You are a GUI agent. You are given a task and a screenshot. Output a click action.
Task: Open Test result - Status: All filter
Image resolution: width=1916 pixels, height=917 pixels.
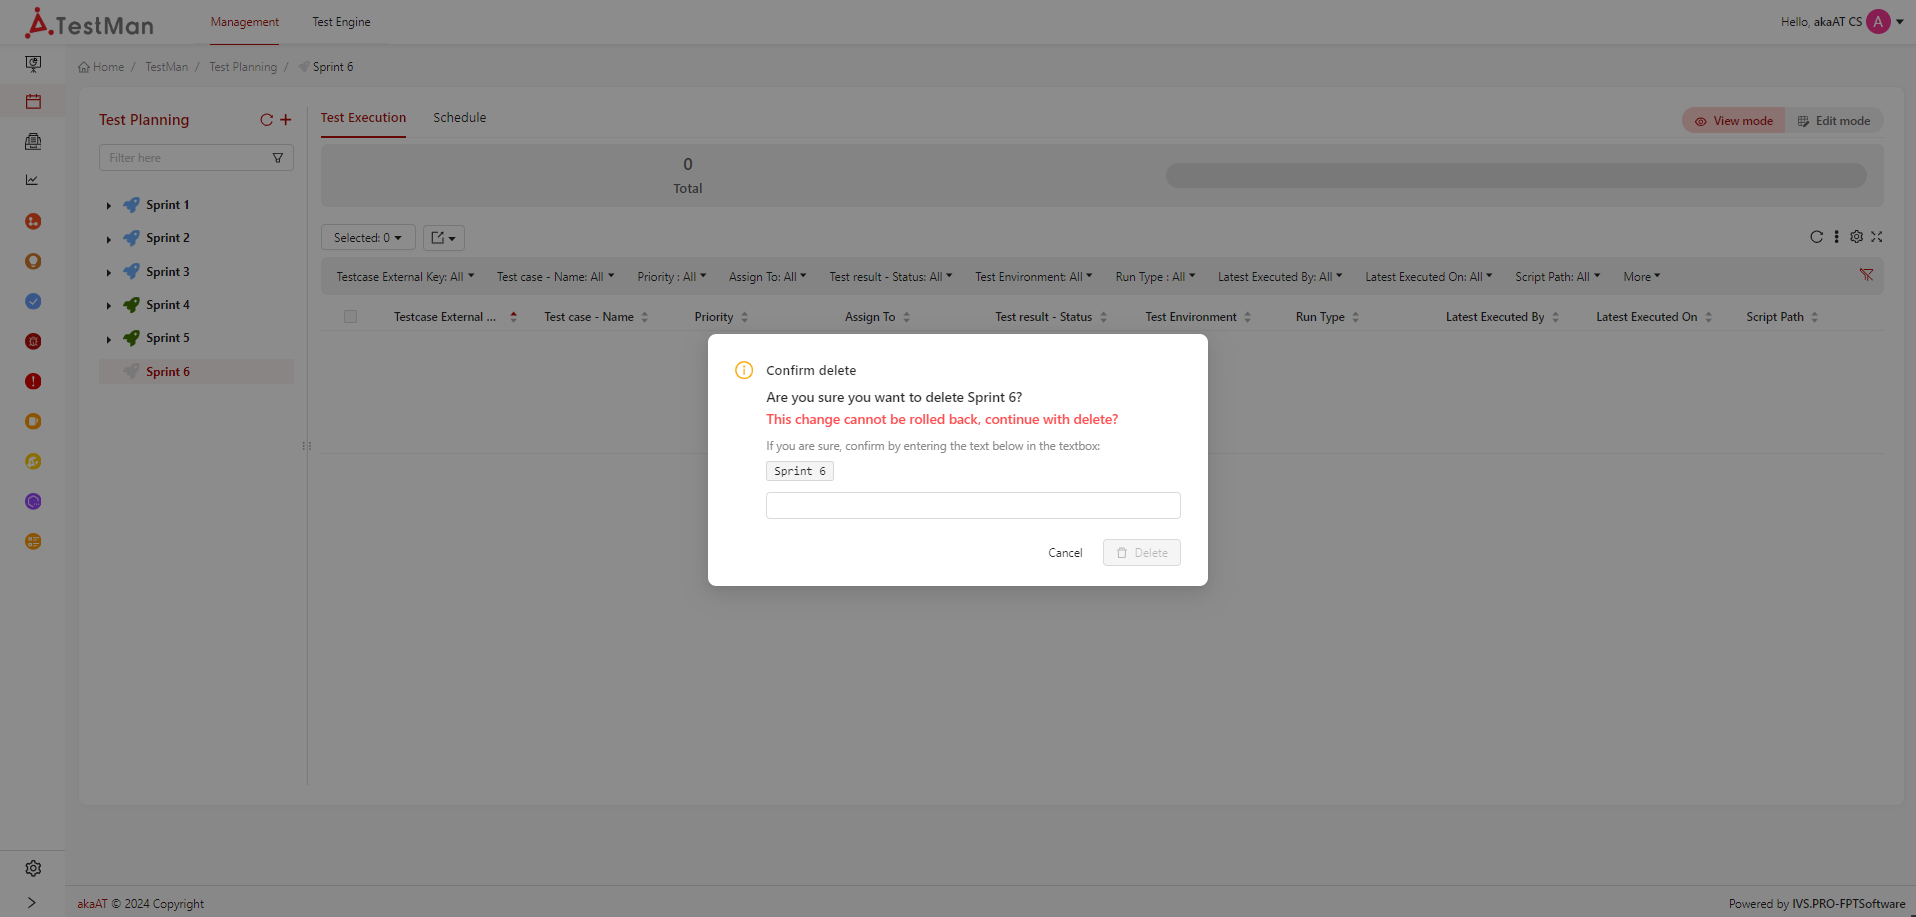(890, 277)
